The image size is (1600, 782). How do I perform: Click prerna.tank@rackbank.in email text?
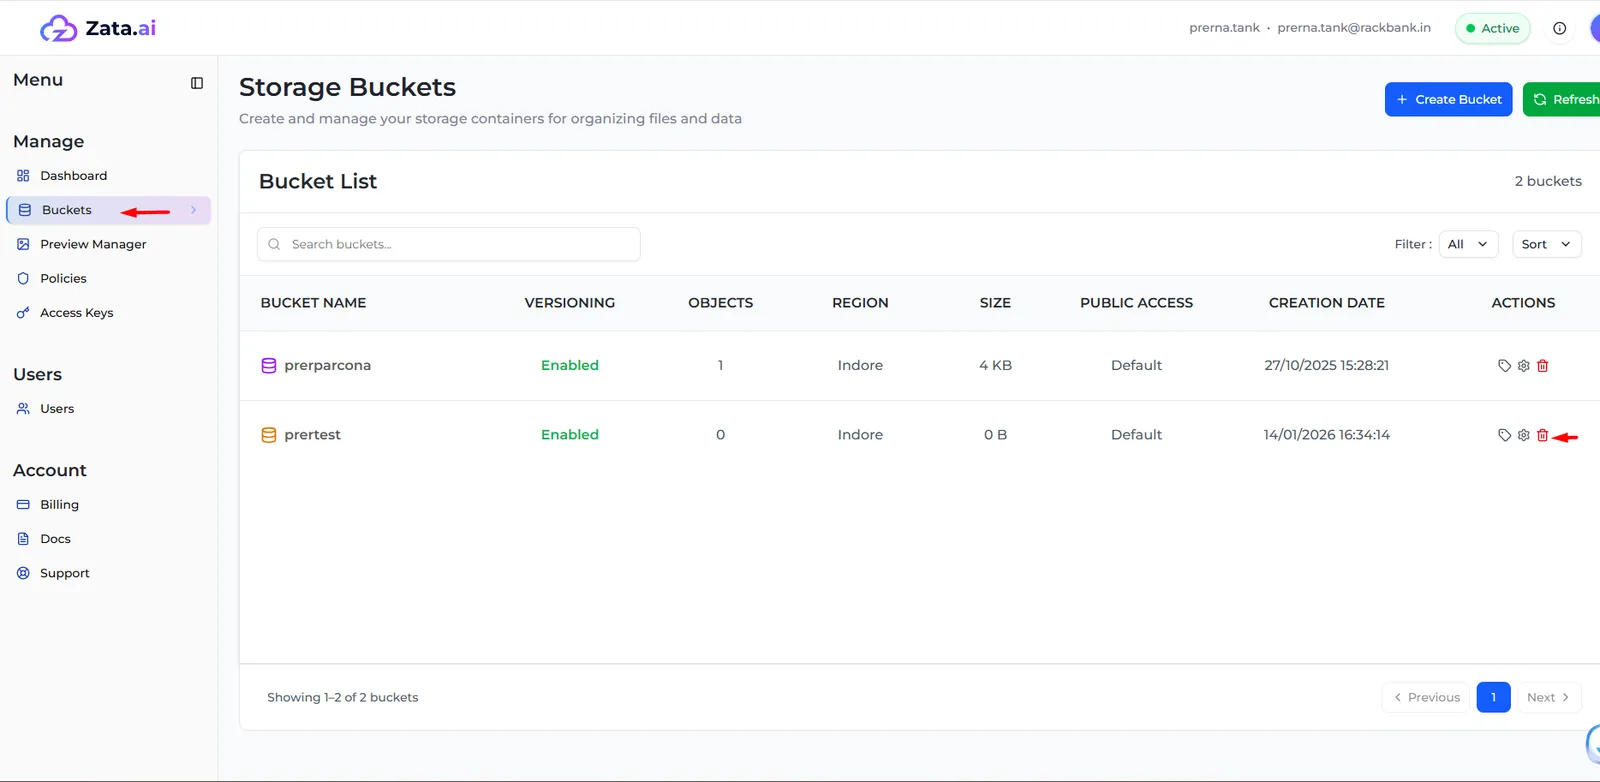tap(1354, 28)
